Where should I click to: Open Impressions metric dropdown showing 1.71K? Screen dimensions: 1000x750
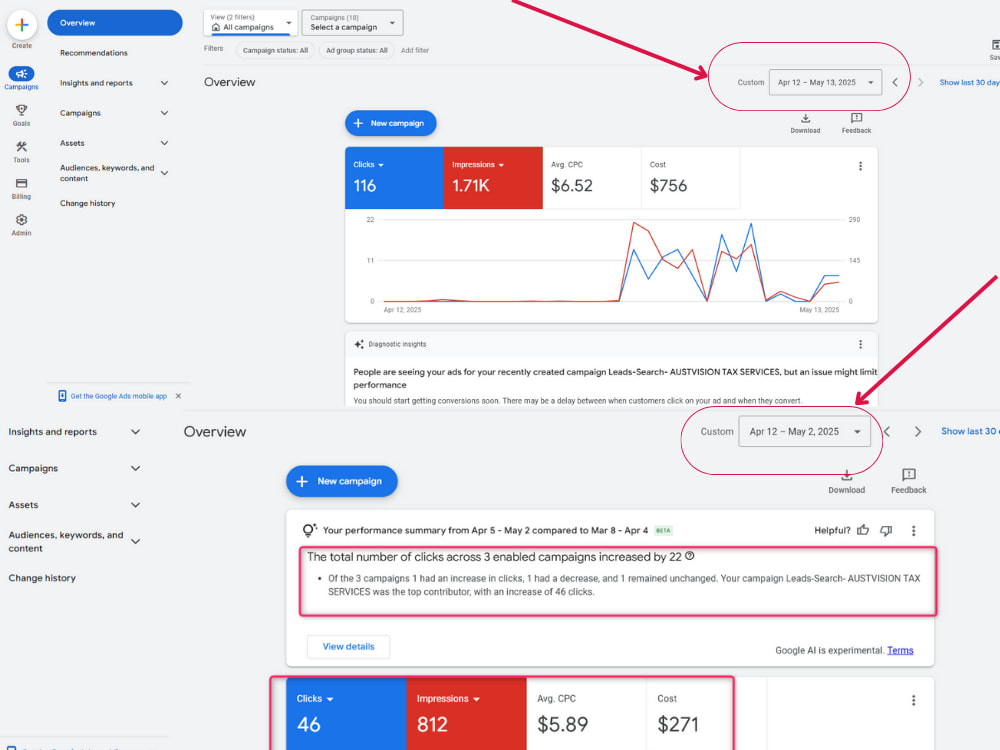pyautogui.click(x=478, y=165)
